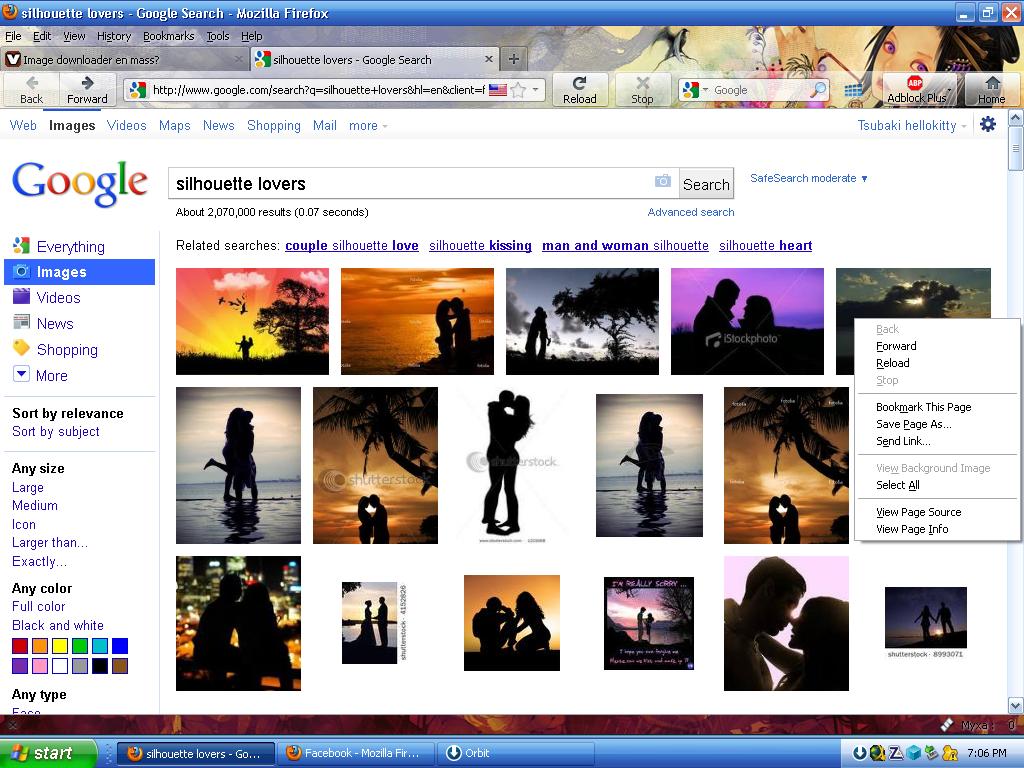Open Google options gear icon

[x=988, y=124]
